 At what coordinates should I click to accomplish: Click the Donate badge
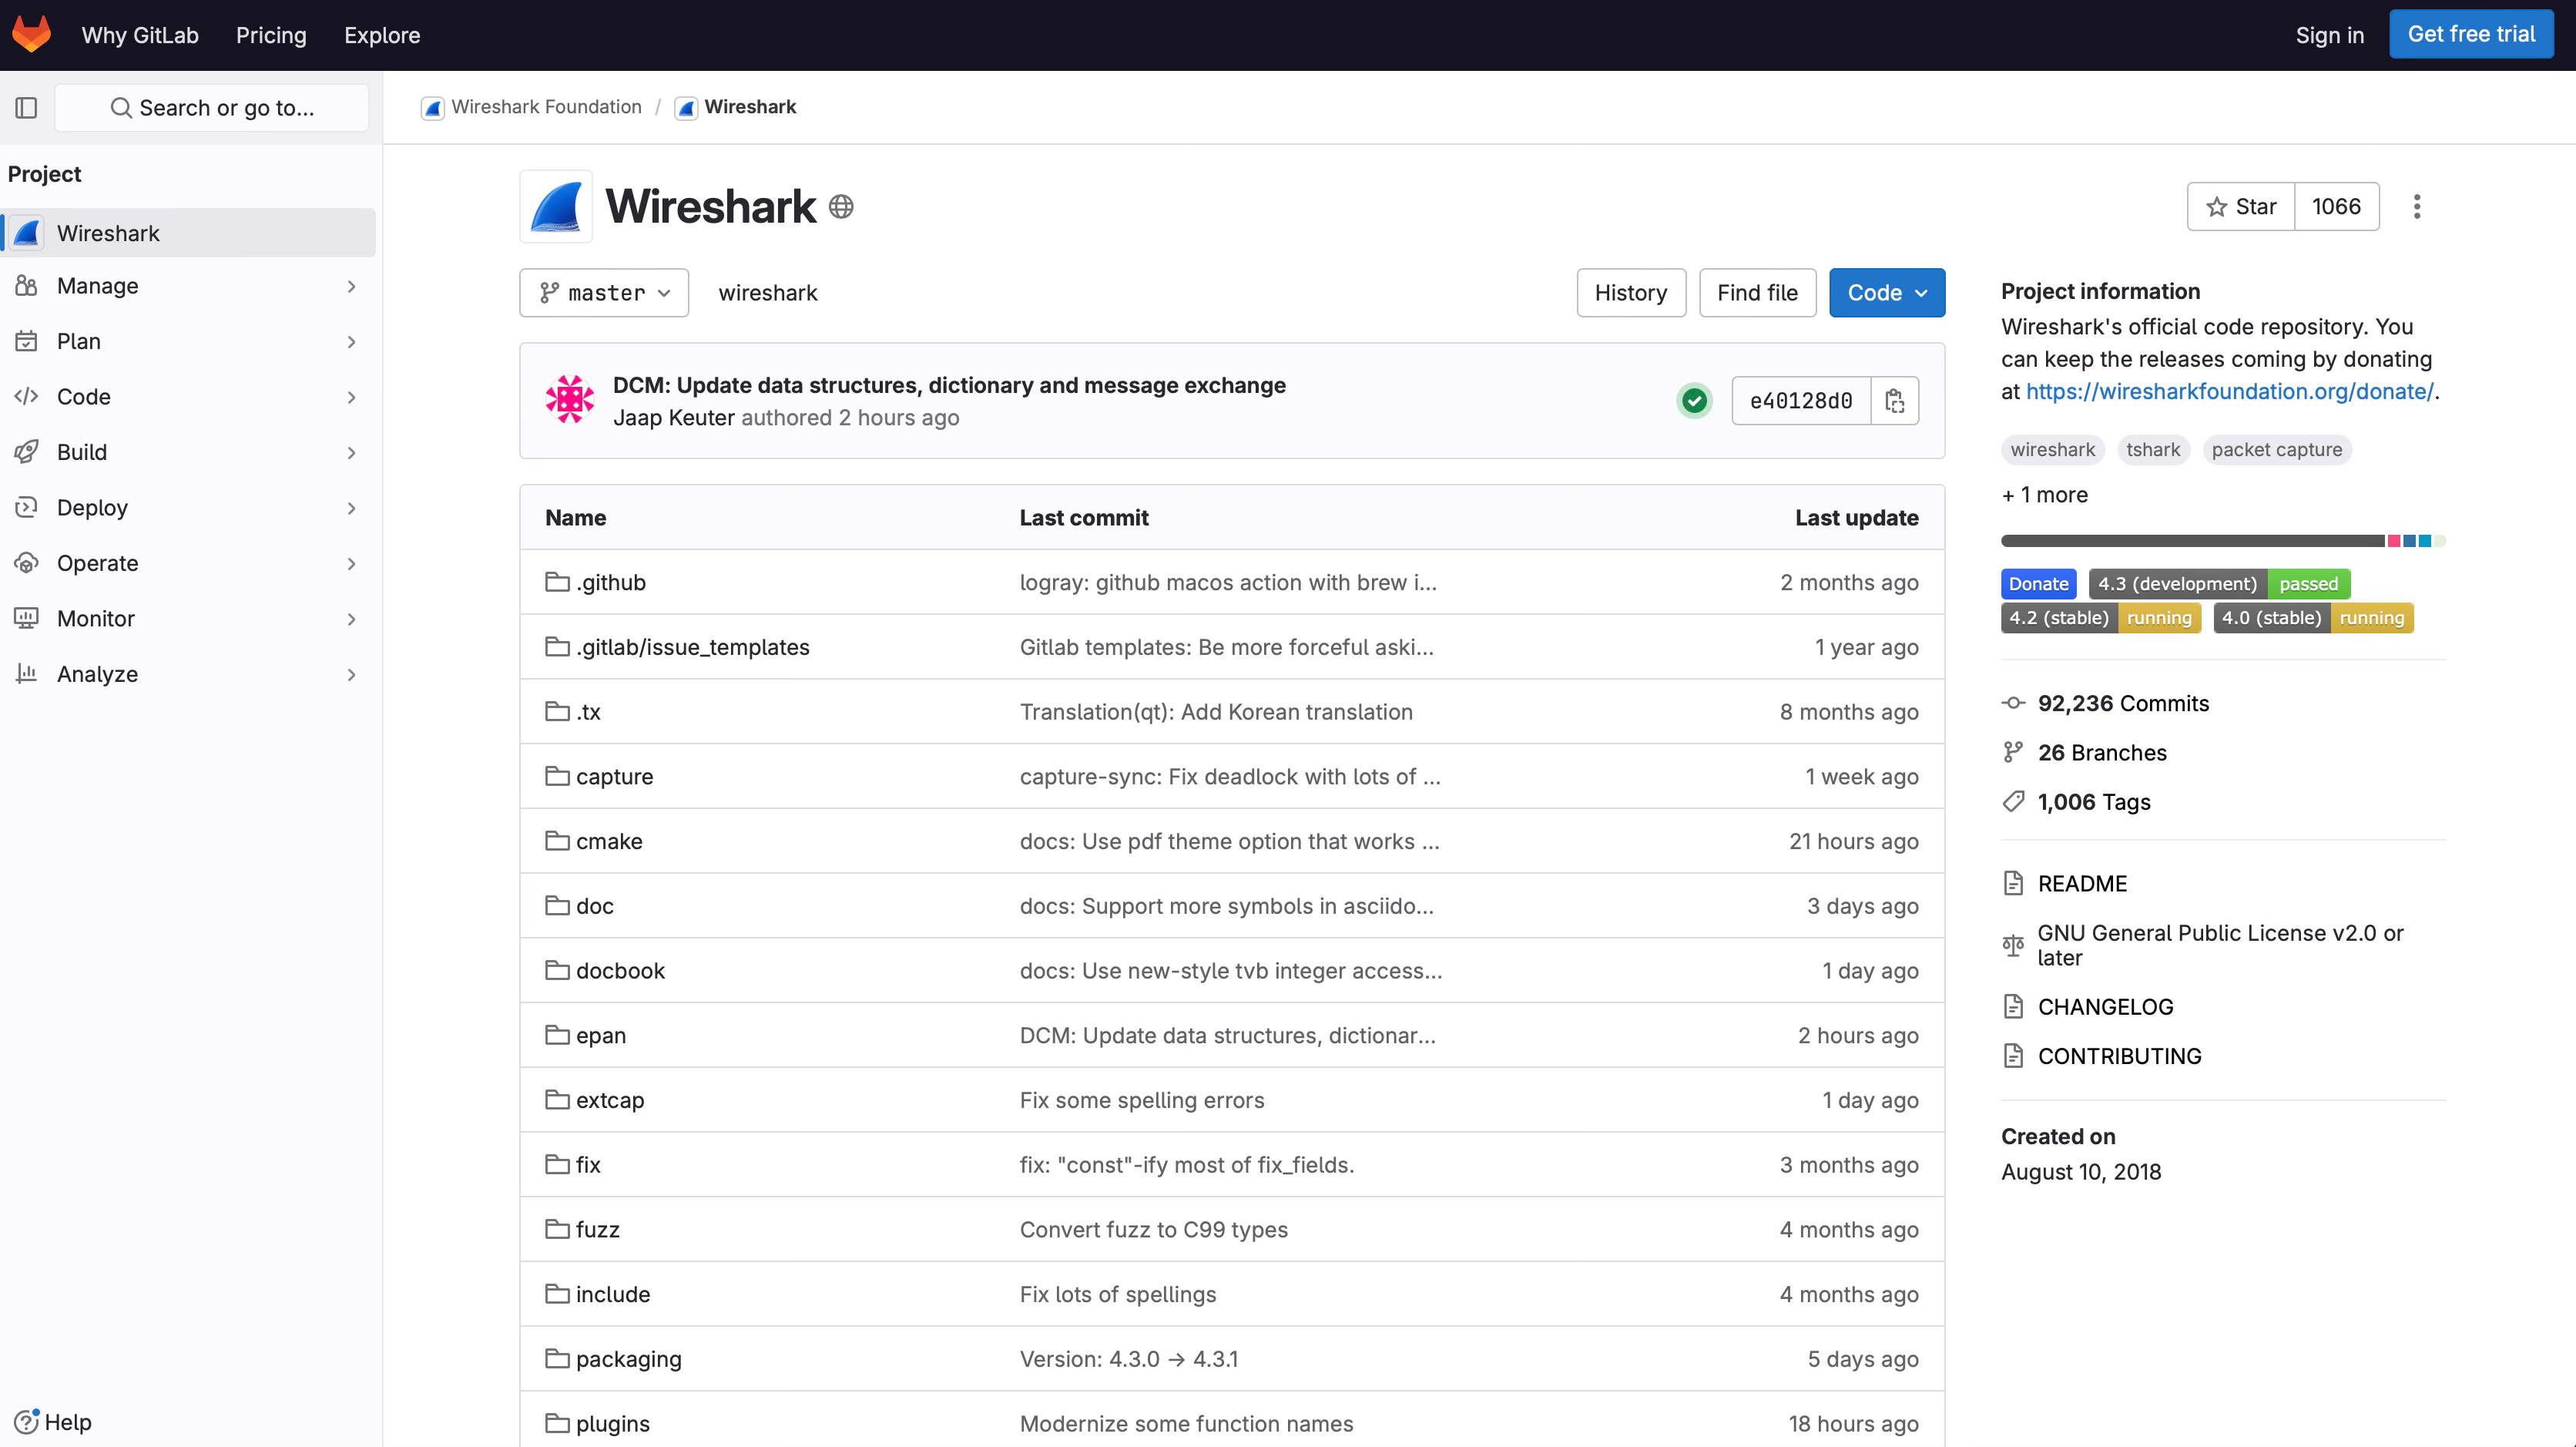coord(2038,584)
